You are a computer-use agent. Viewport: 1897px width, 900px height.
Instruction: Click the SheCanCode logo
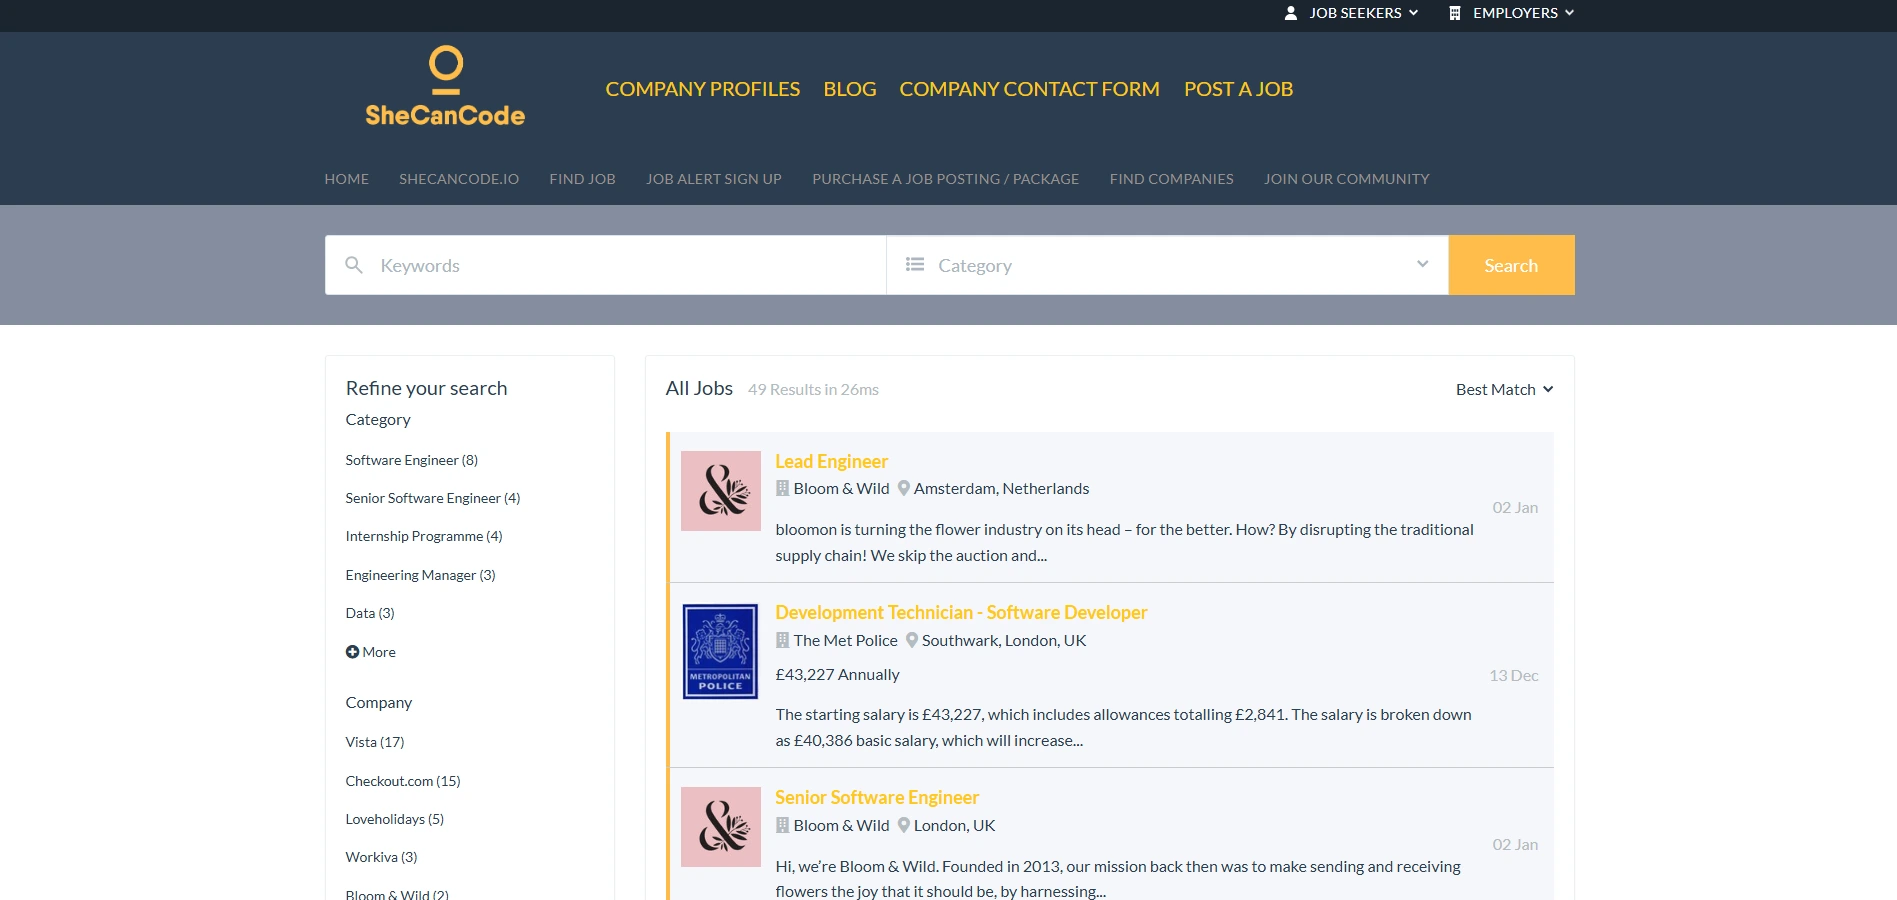[x=445, y=87]
